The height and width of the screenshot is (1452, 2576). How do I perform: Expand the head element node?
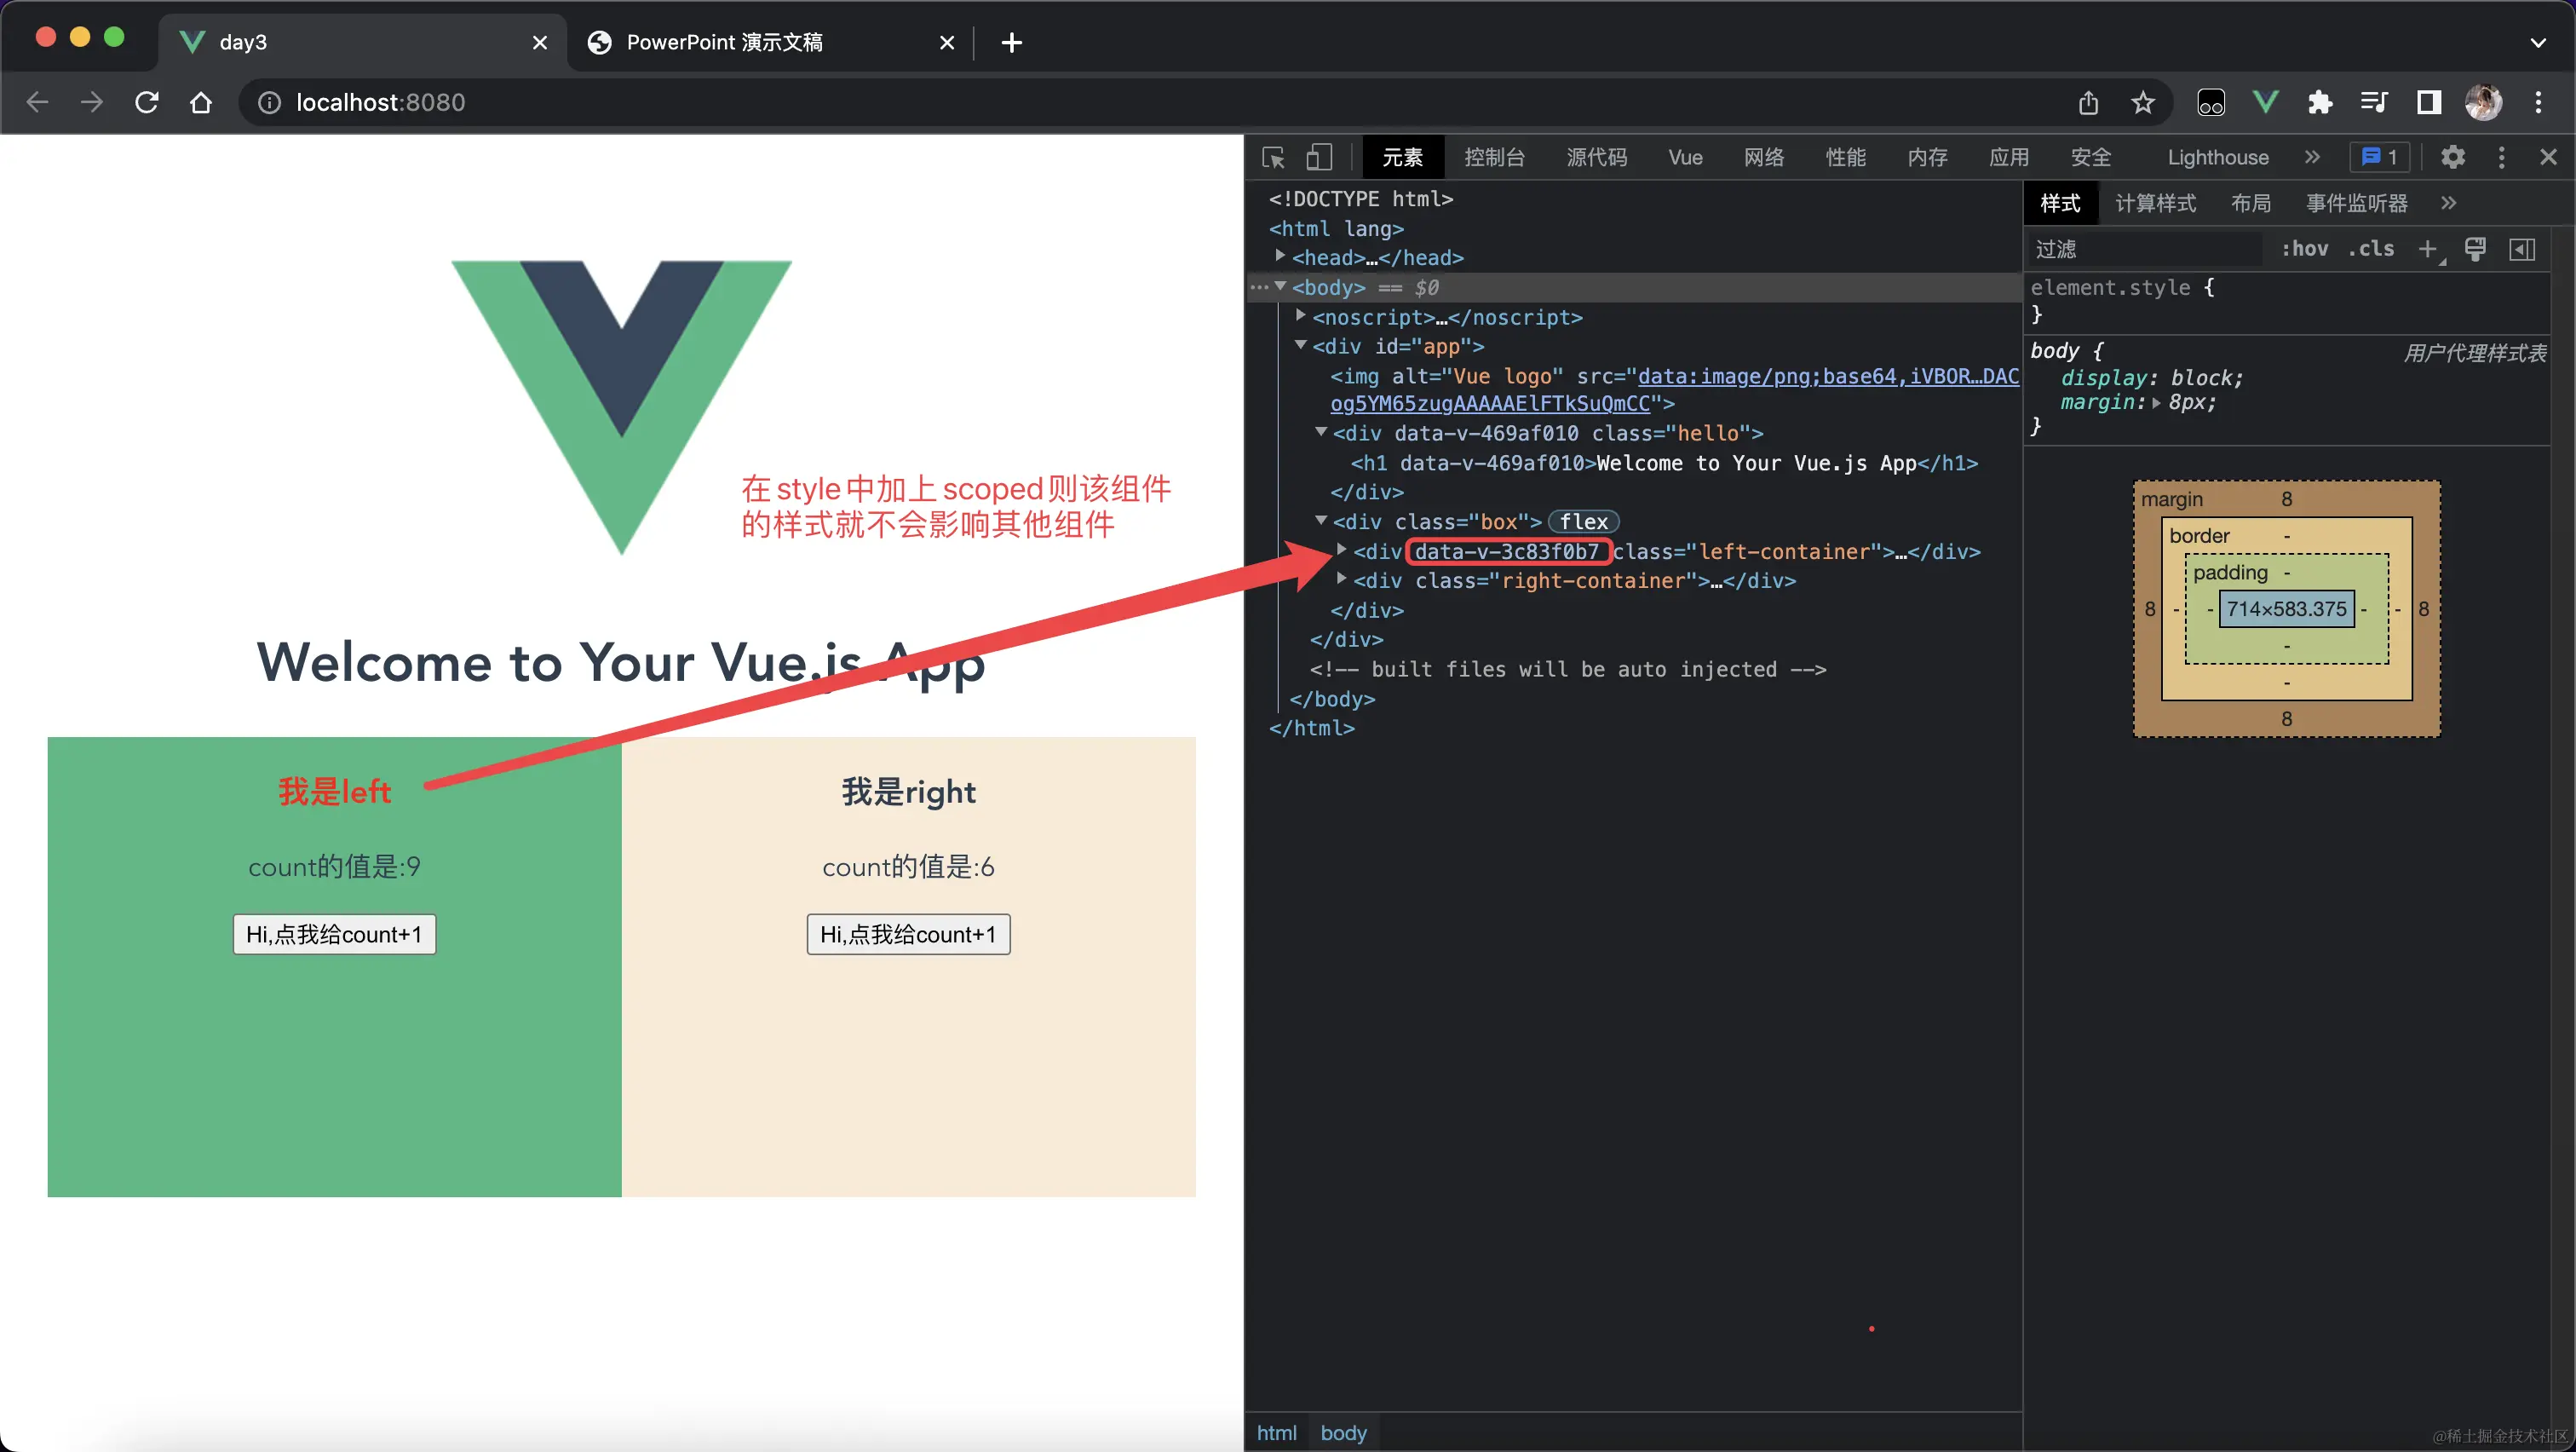click(x=1280, y=257)
